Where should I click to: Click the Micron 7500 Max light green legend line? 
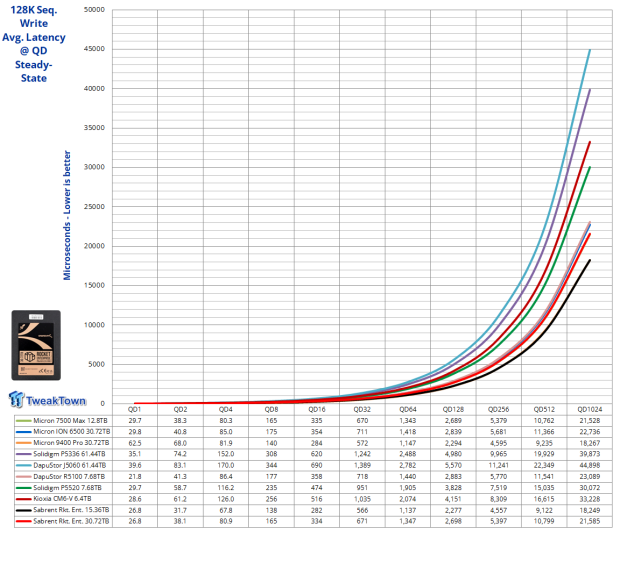point(23,420)
